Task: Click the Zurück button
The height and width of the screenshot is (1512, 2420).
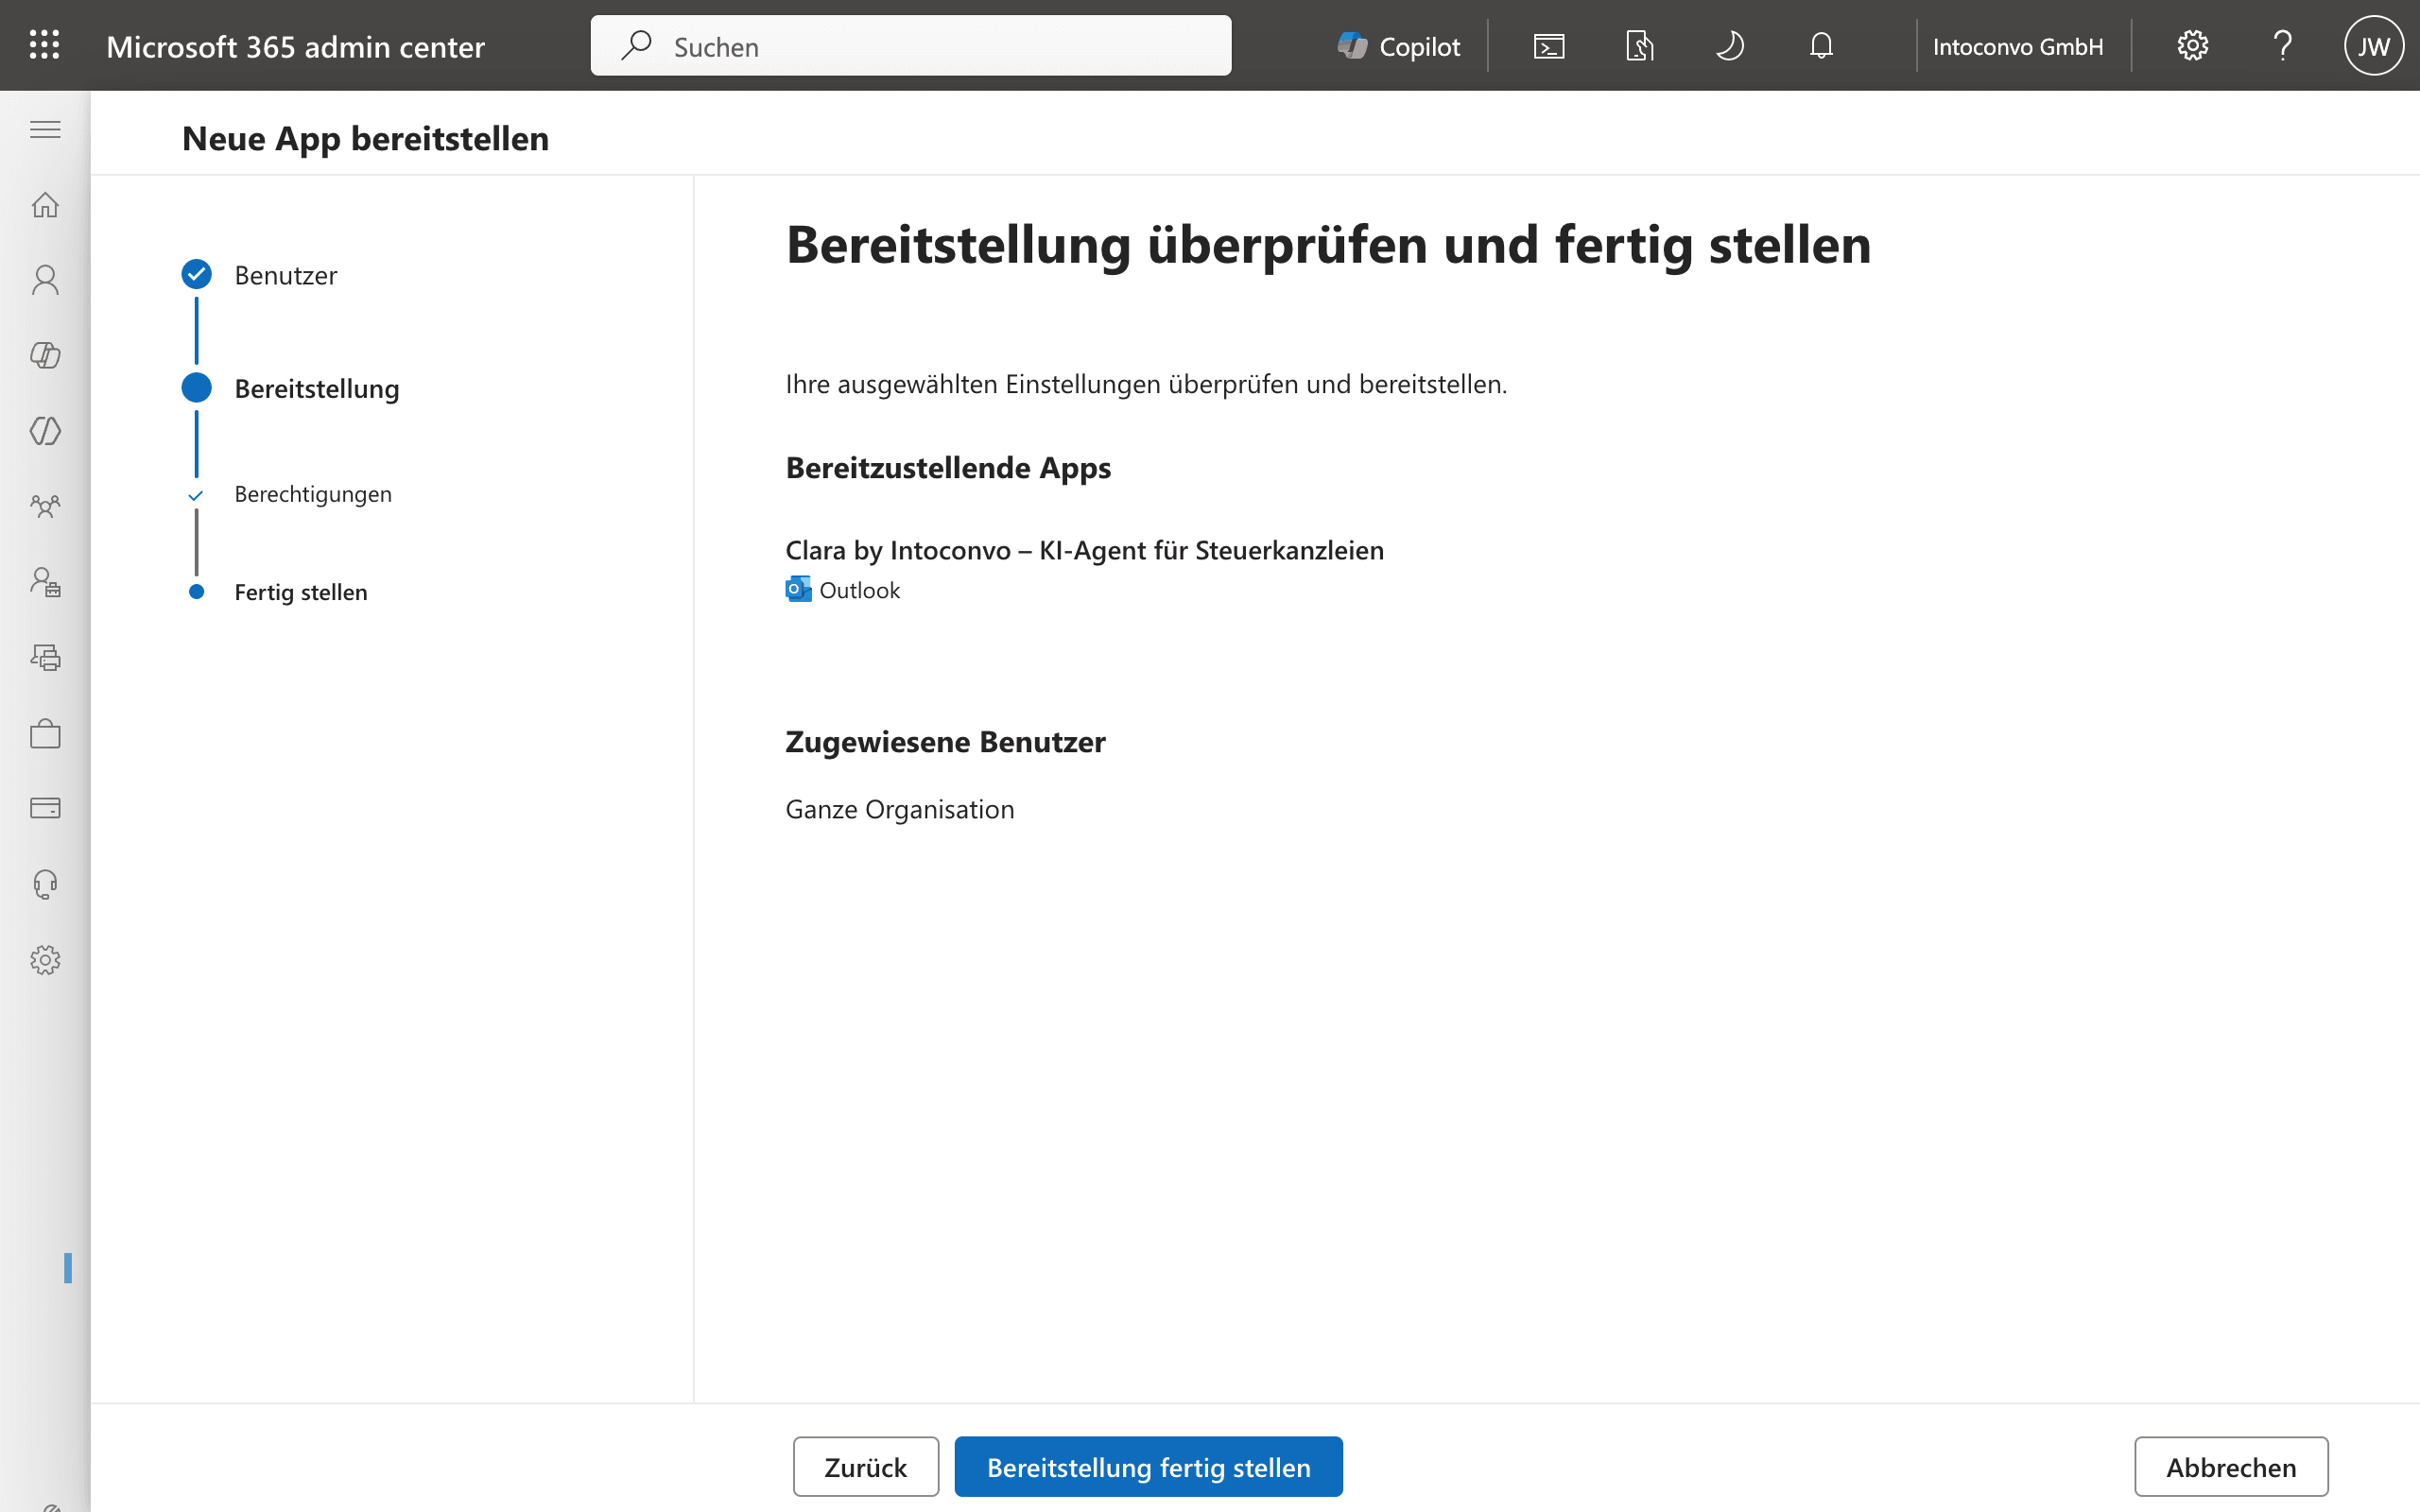Action: [865, 1466]
